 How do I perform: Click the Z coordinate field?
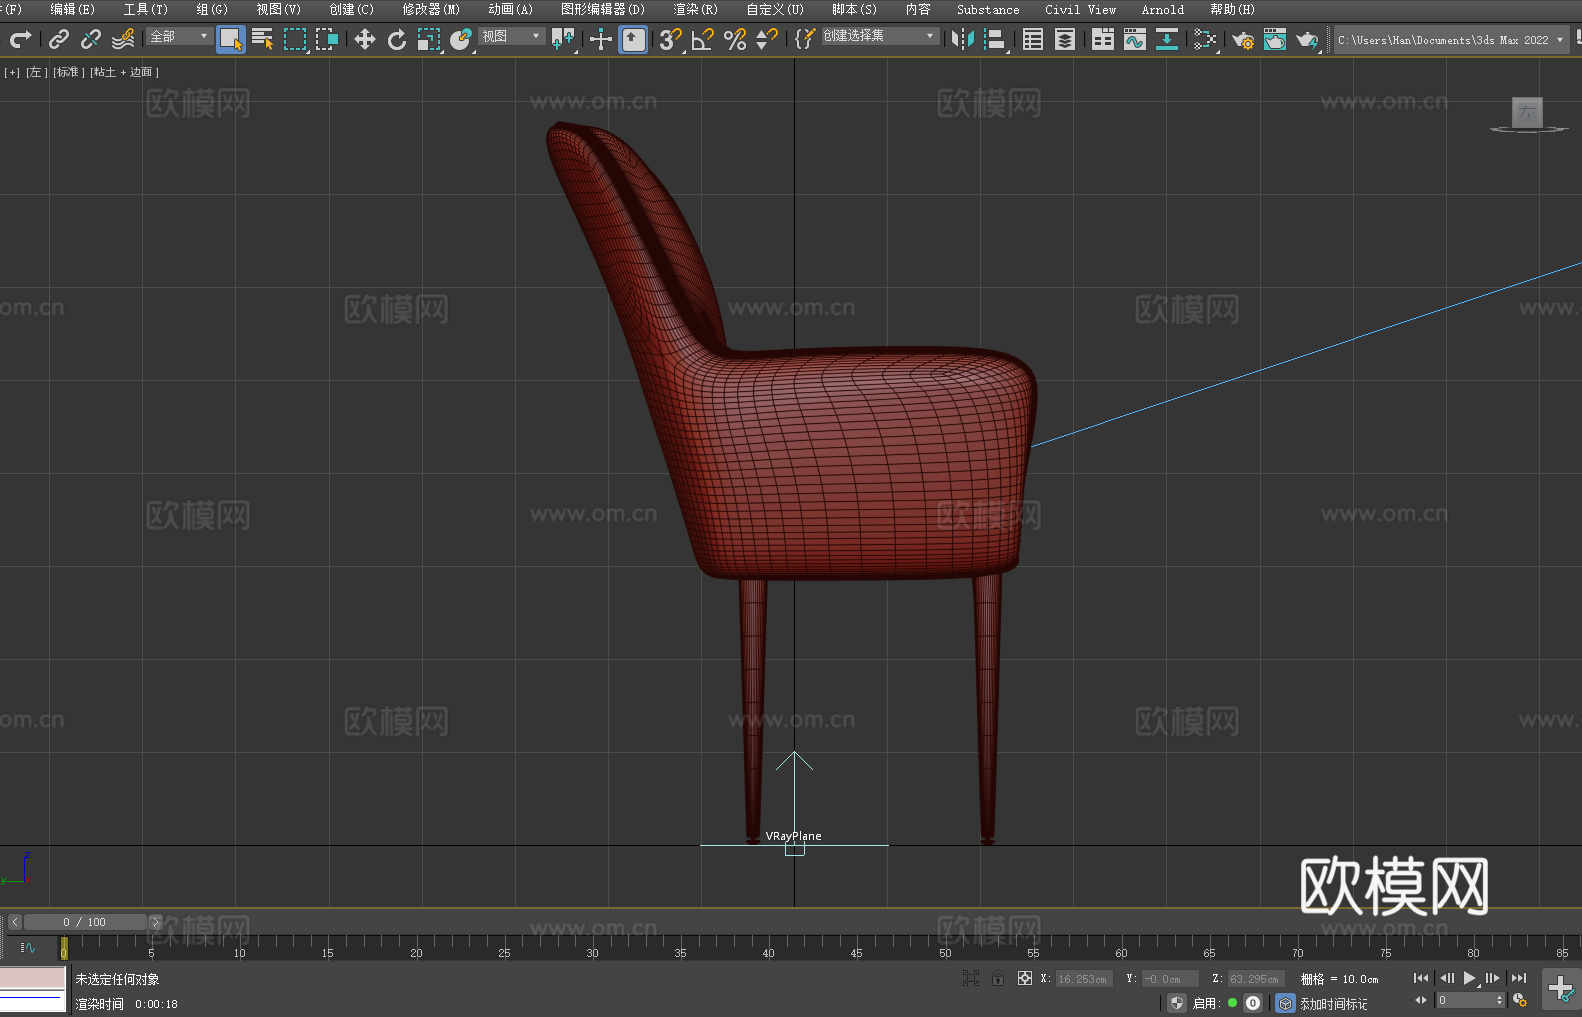1256,979
